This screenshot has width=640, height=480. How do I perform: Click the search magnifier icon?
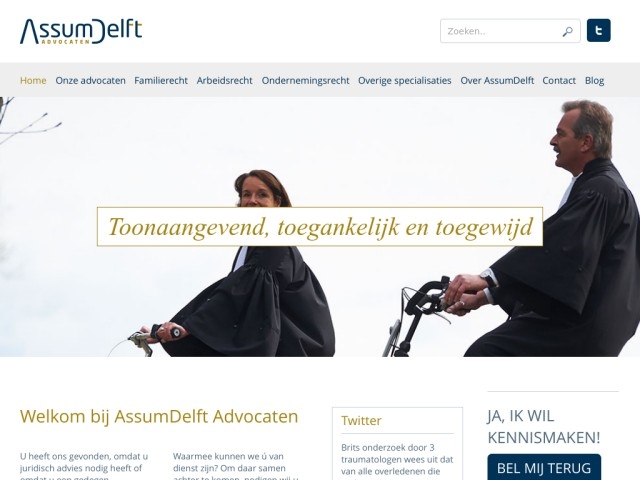coord(567,31)
